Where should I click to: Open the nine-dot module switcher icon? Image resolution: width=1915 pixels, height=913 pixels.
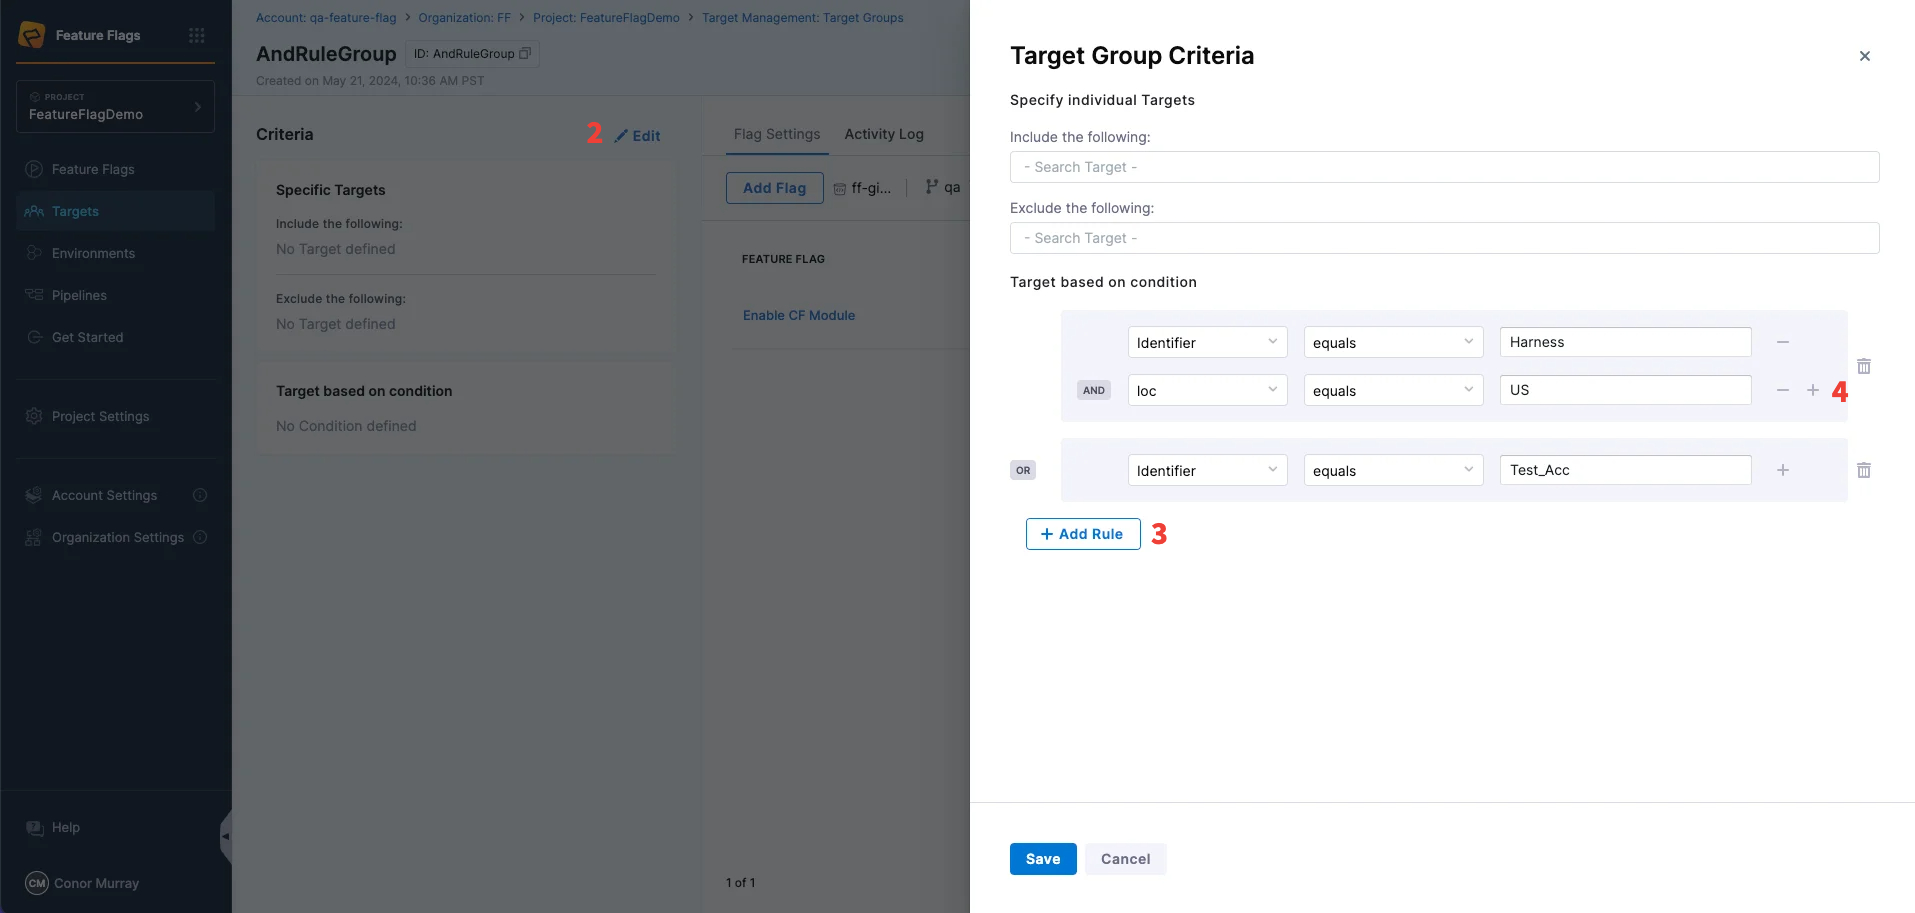(x=197, y=35)
